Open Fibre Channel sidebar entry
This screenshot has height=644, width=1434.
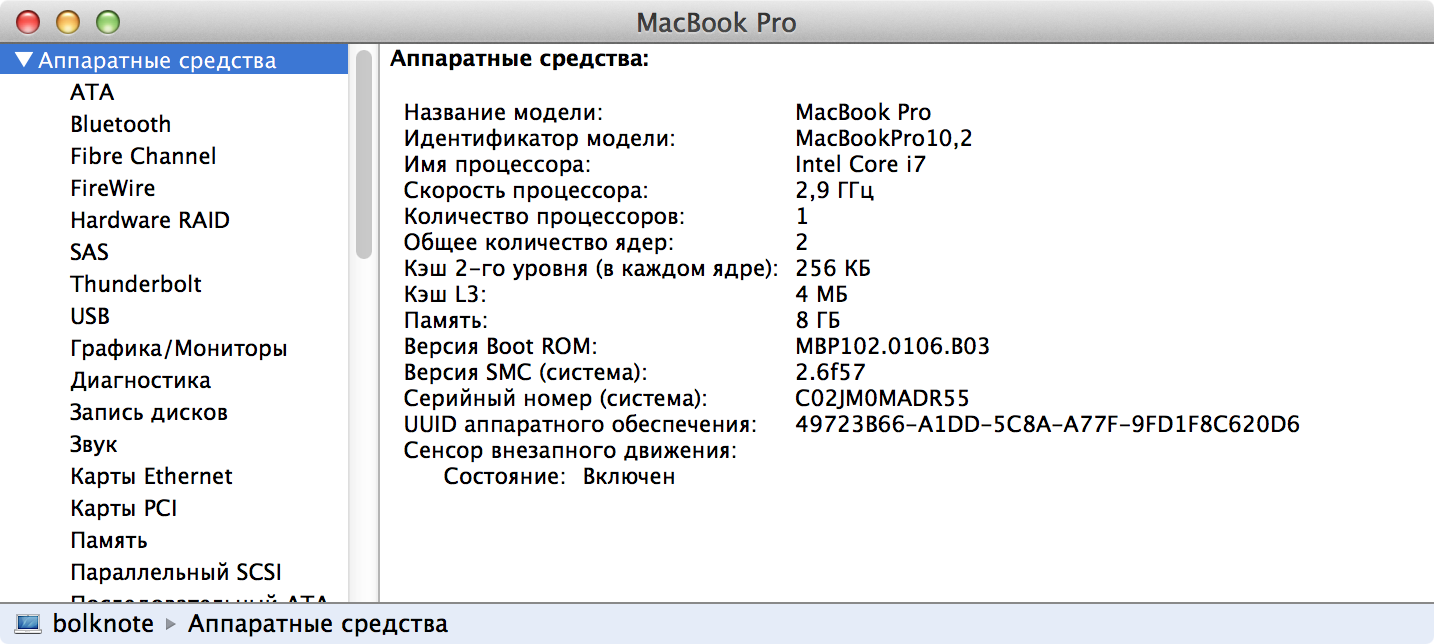(143, 156)
